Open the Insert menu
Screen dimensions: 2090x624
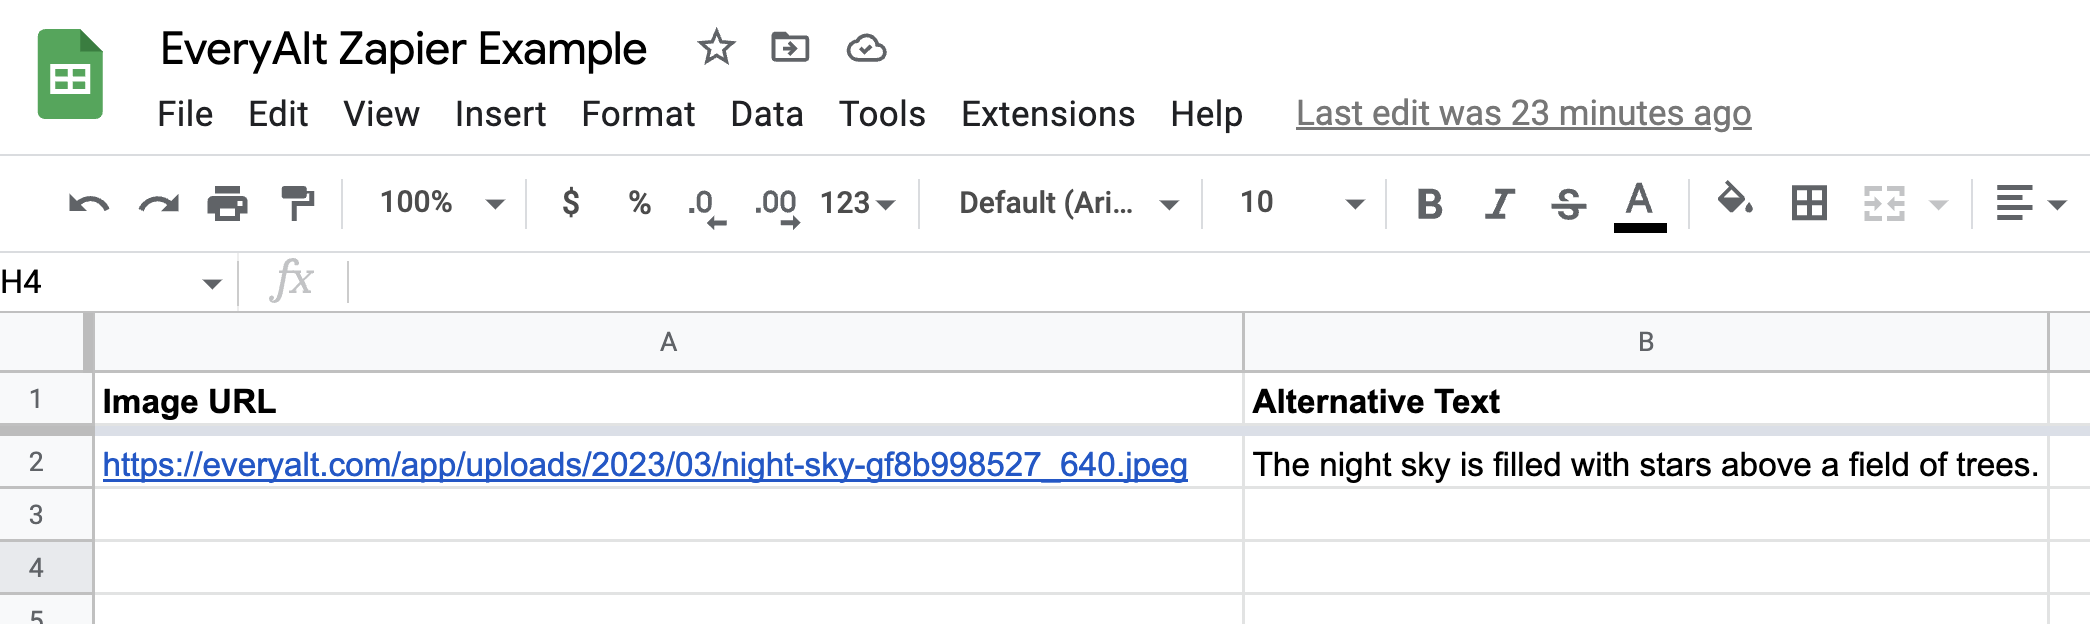point(500,114)
